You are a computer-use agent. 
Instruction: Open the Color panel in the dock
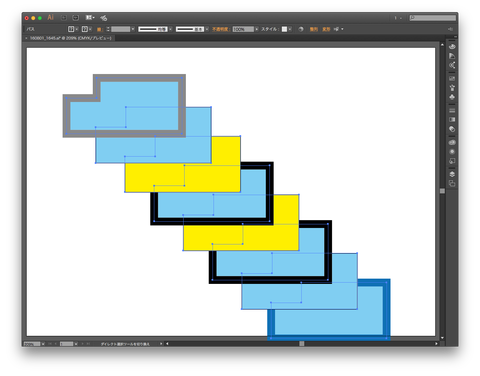[452, 46]
